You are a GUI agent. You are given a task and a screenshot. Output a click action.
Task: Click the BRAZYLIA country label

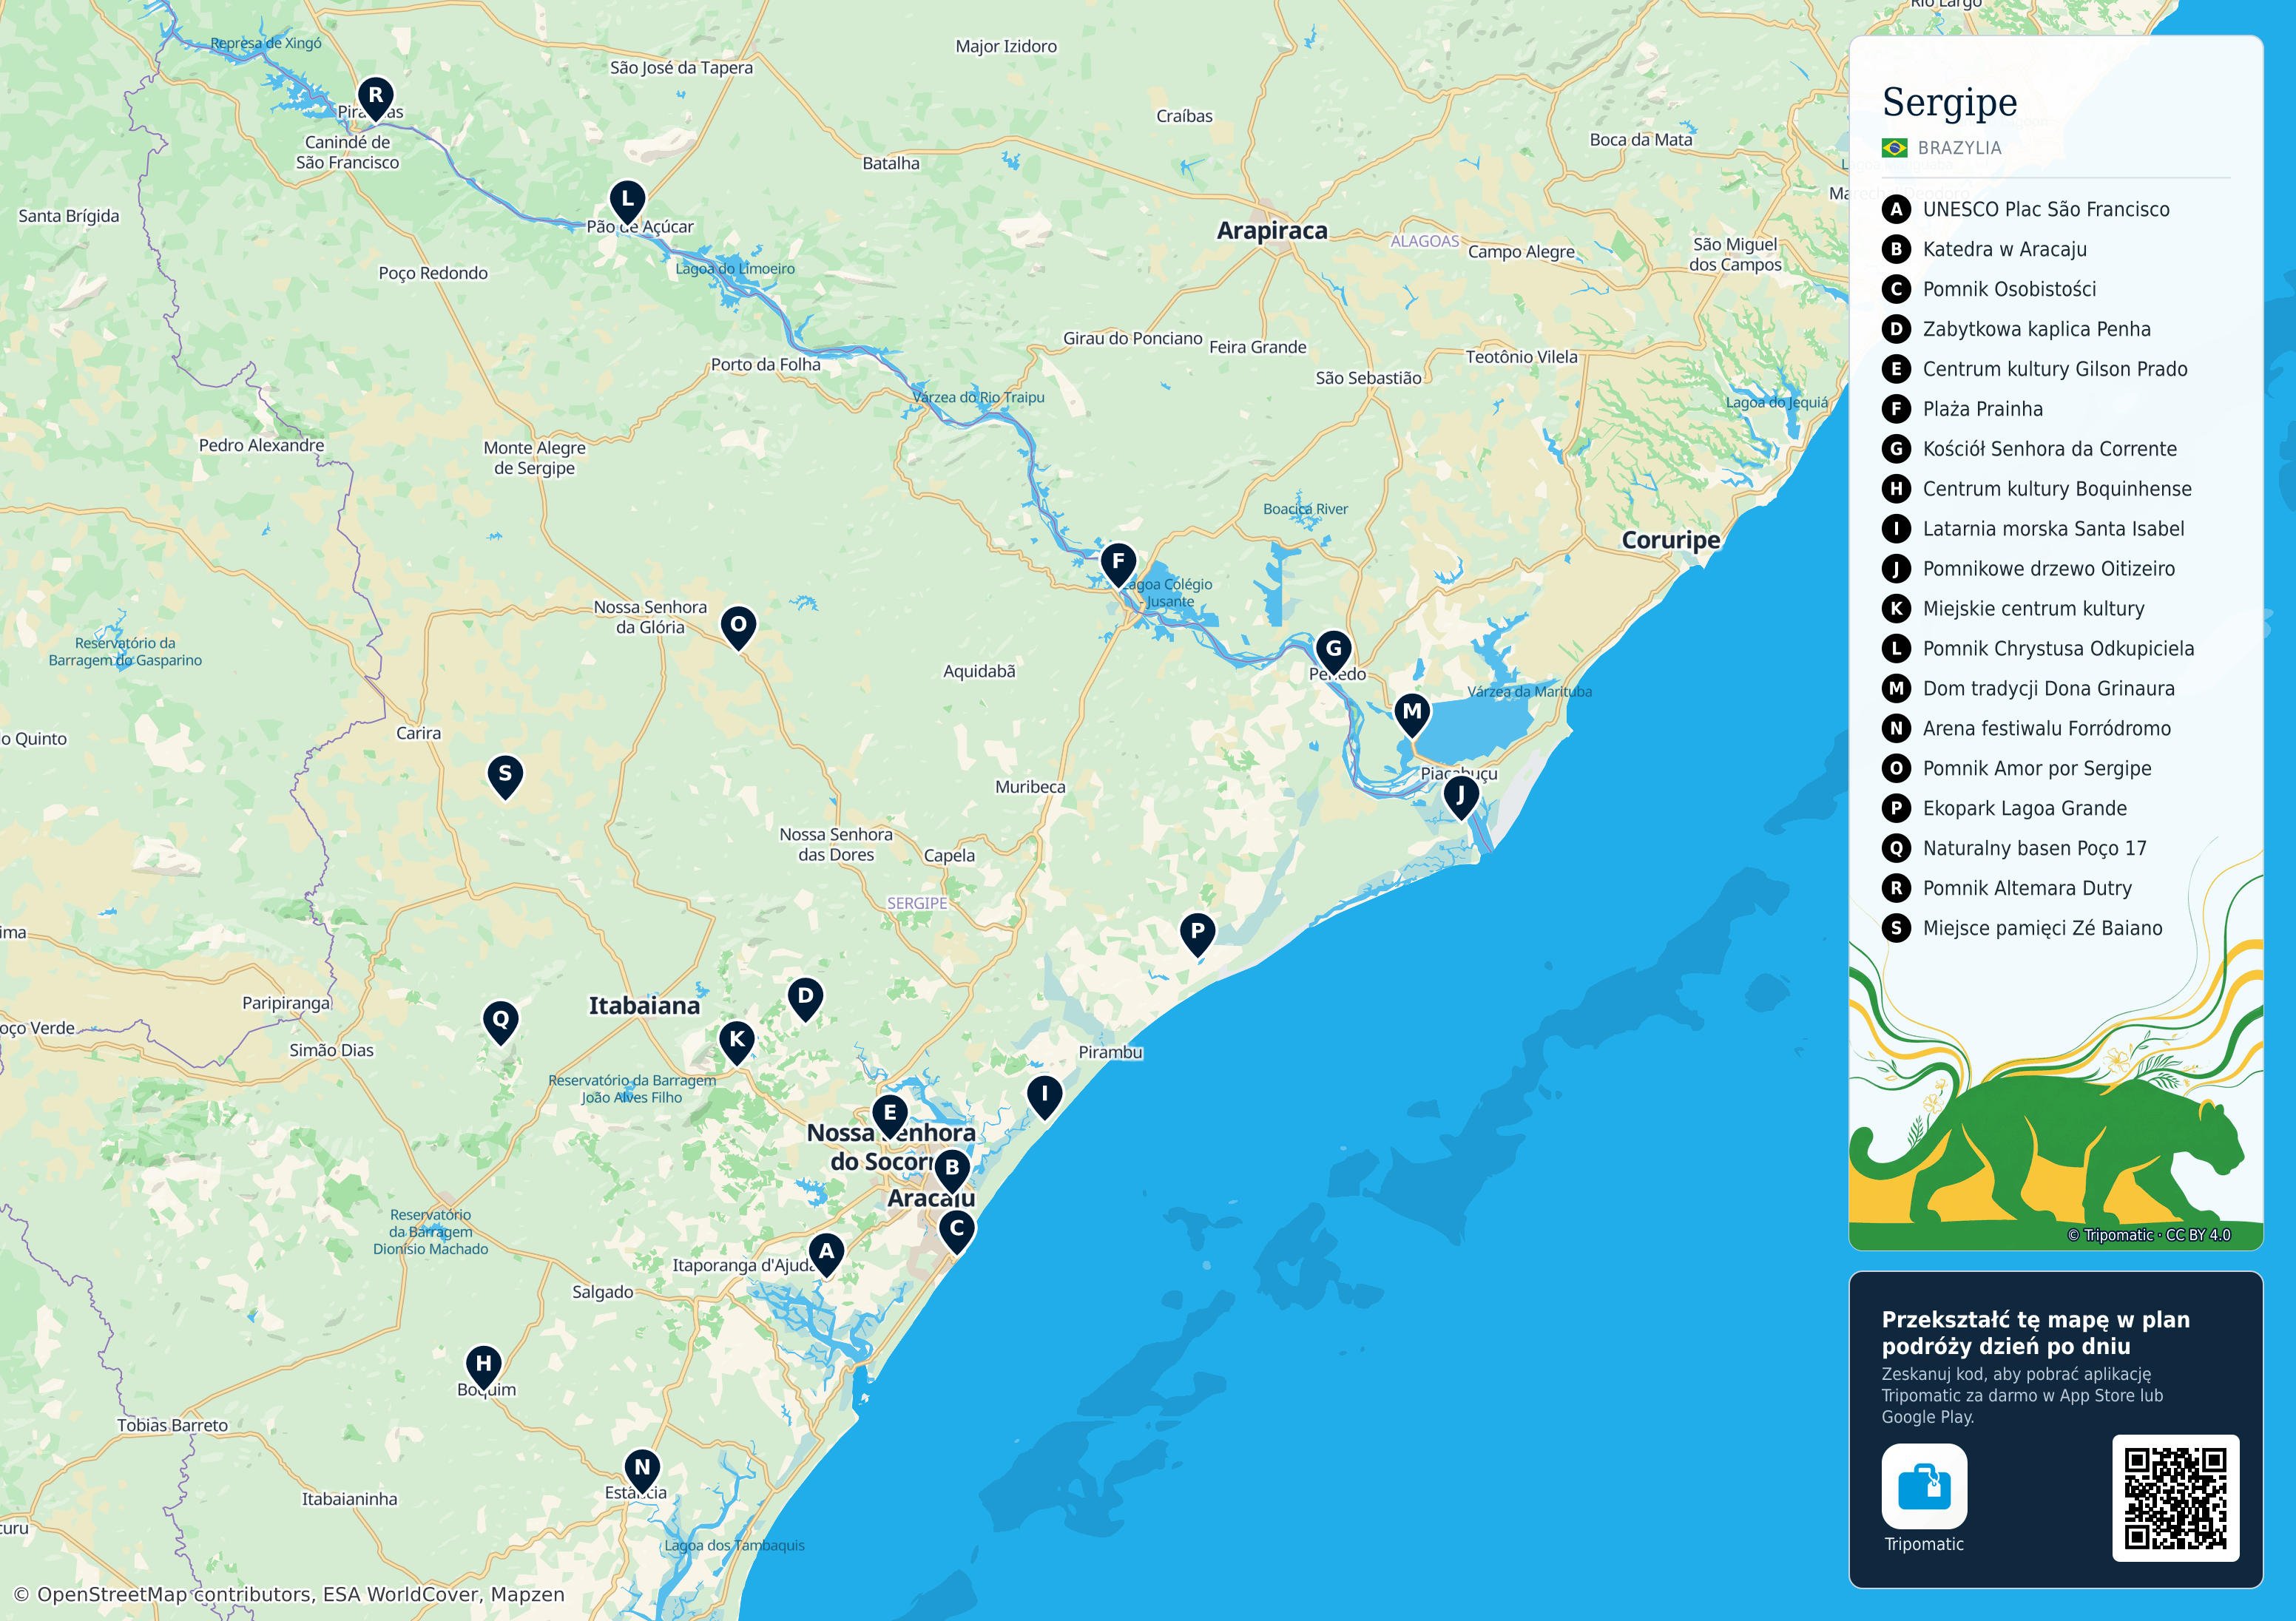pyautogui.click(x=1959, y=148)
